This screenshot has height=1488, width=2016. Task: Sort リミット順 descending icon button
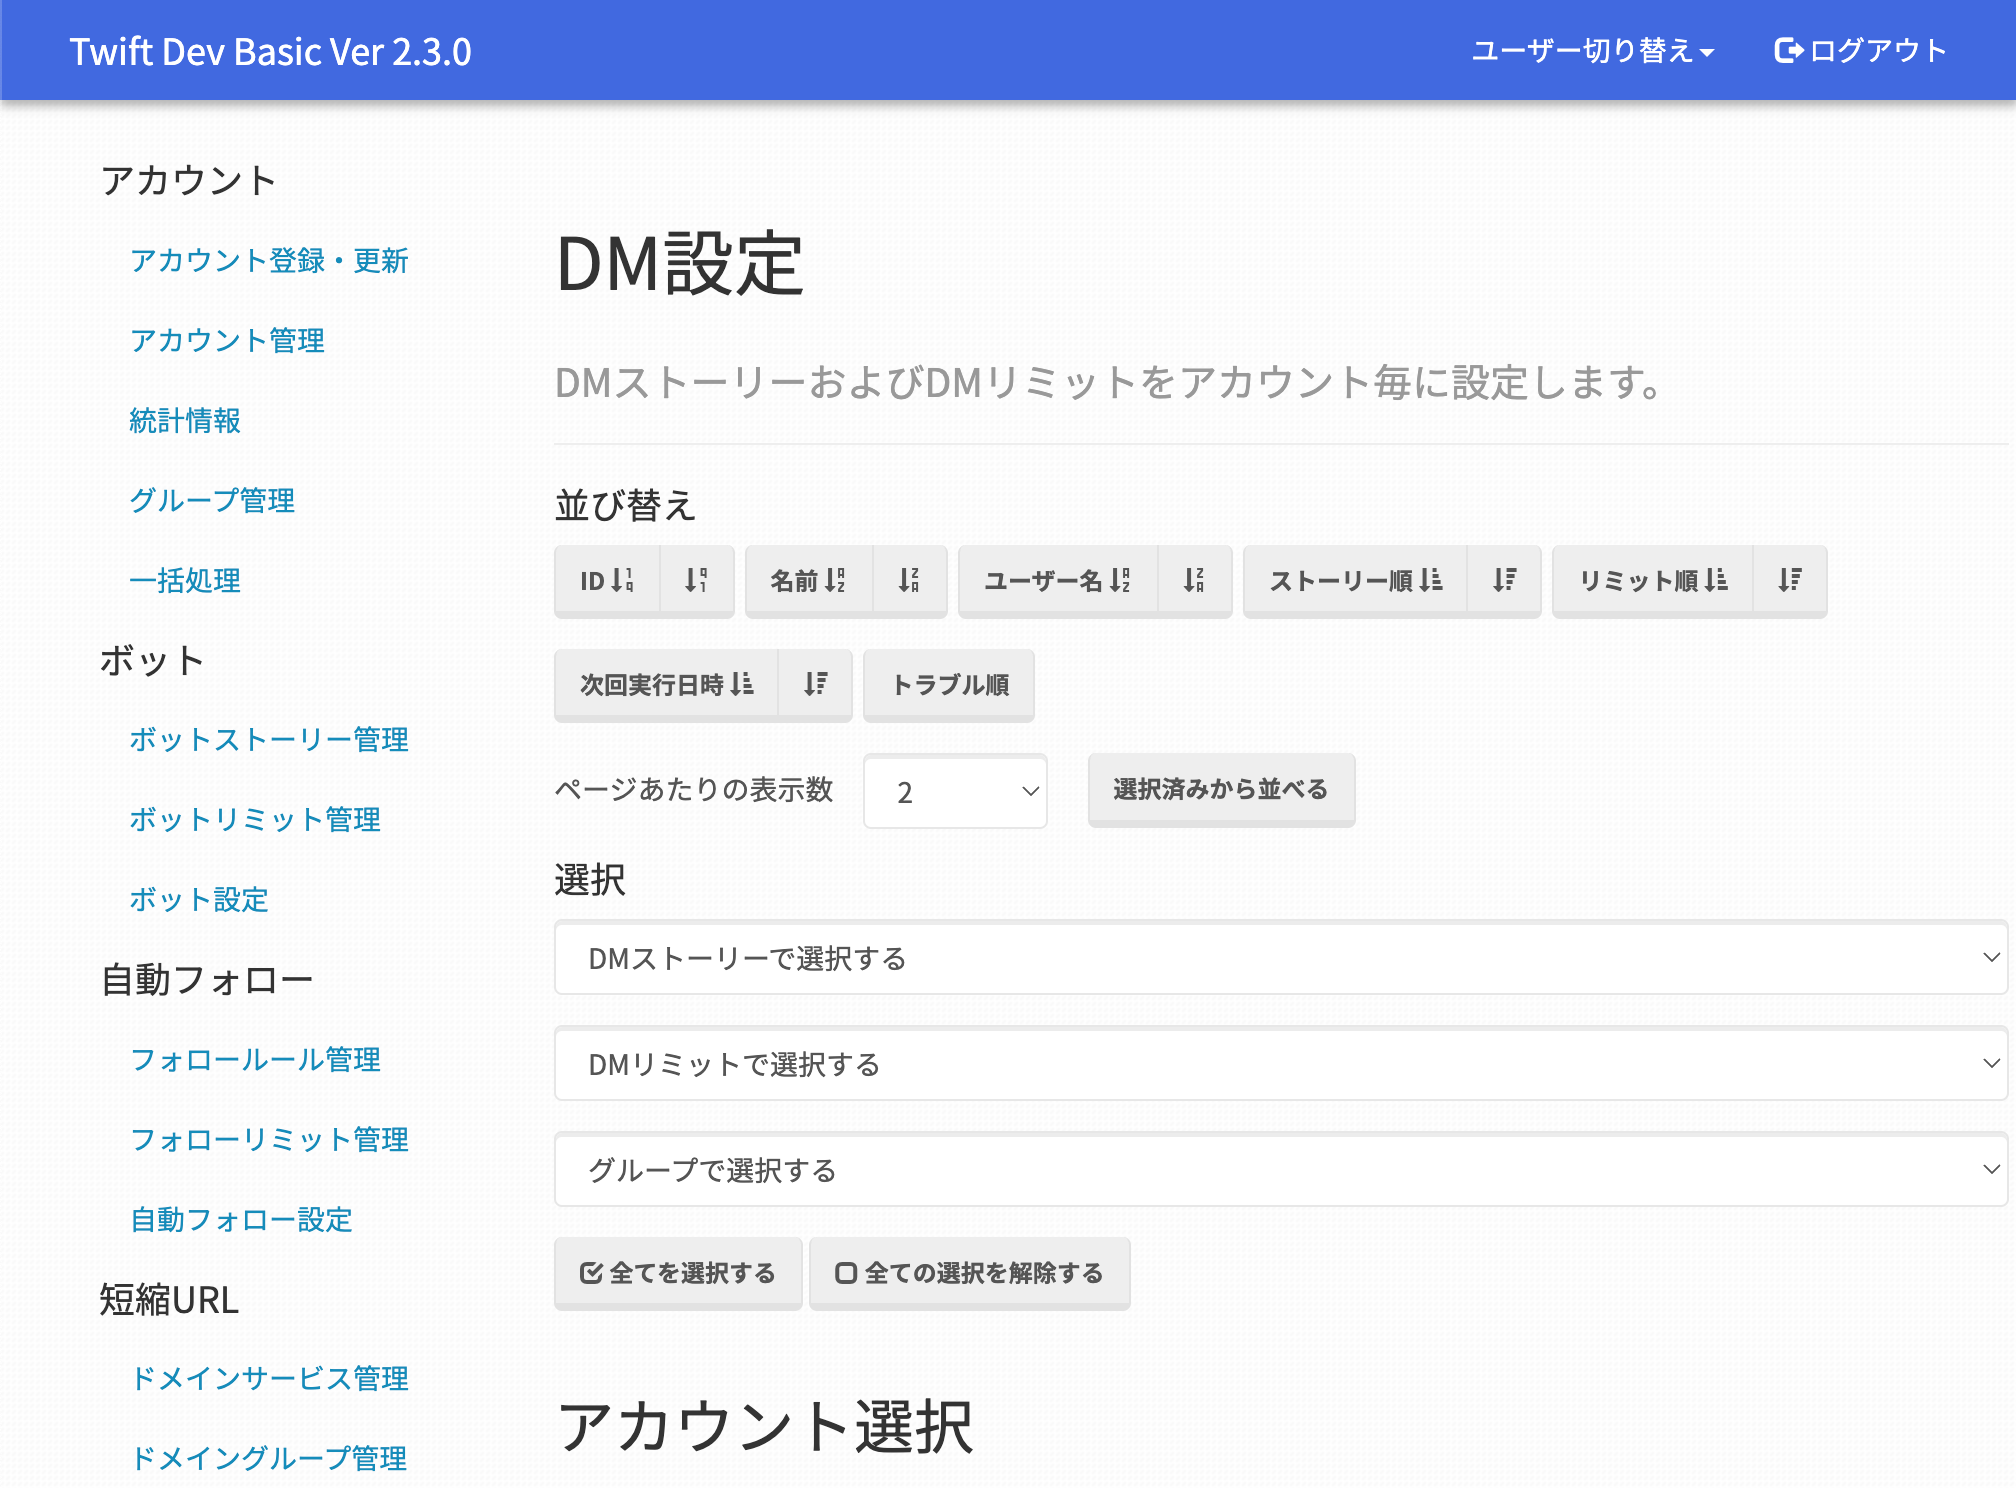point(1790,581)
